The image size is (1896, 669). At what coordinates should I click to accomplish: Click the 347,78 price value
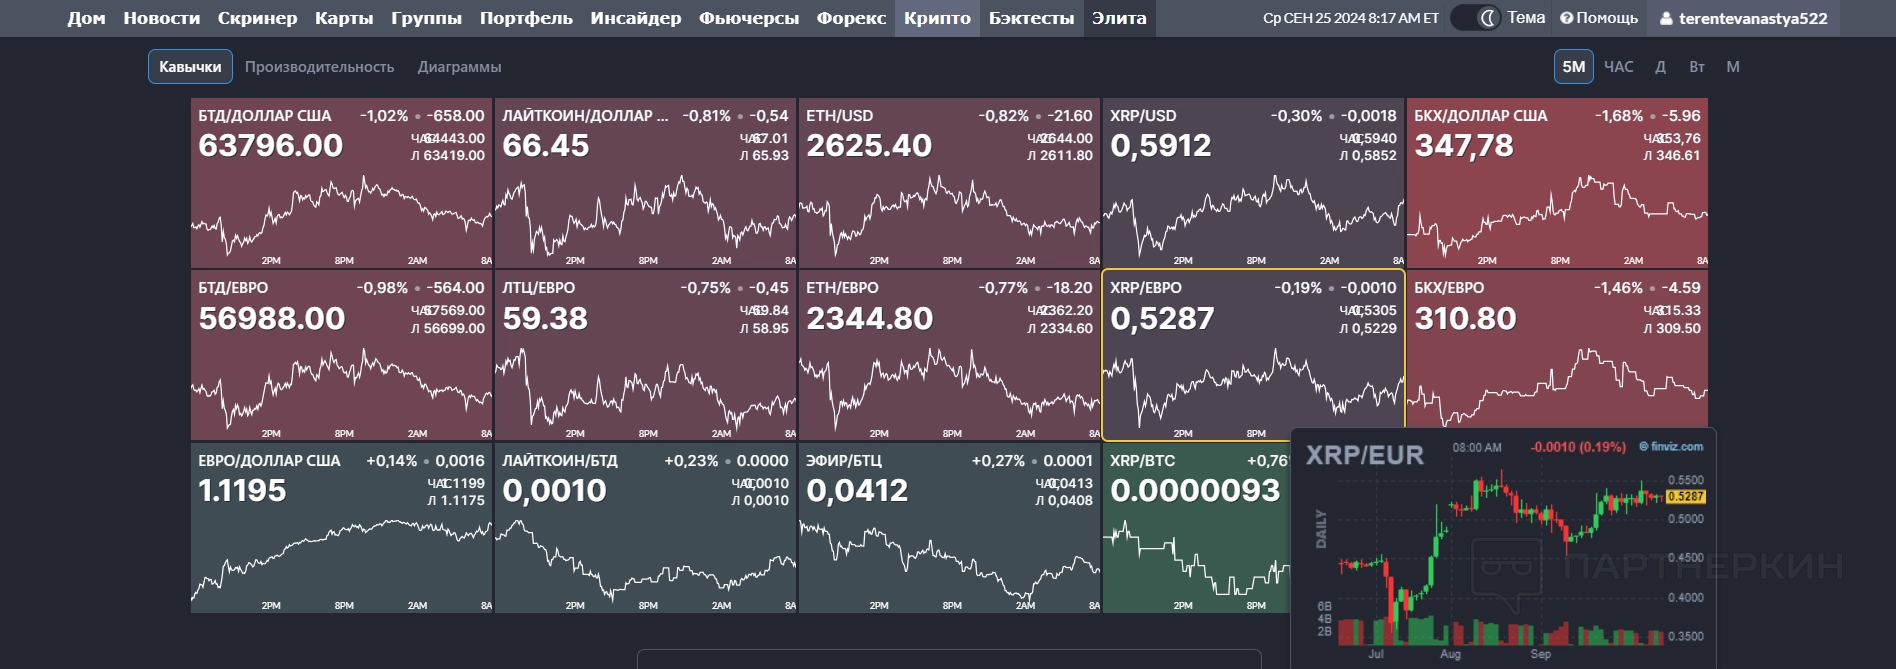point(1464,146)
